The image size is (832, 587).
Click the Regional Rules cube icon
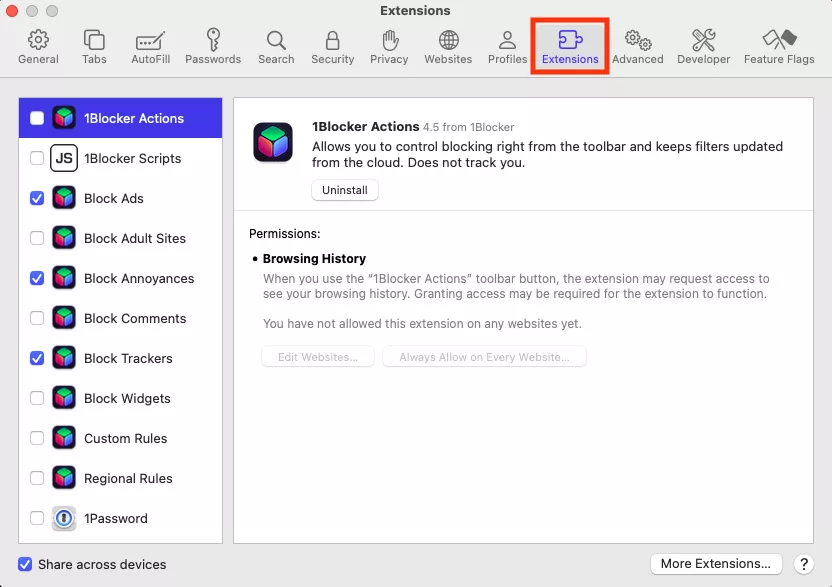tap(64, 478)
